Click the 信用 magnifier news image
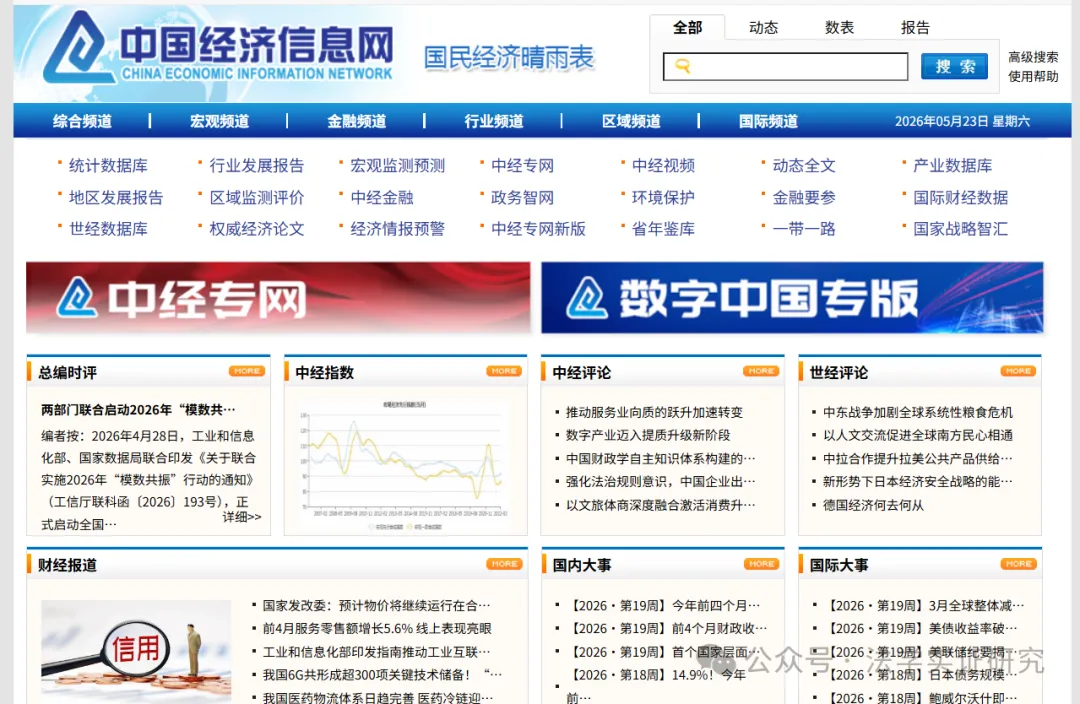Screen dimensions: 1080x704 pos(136,651)
